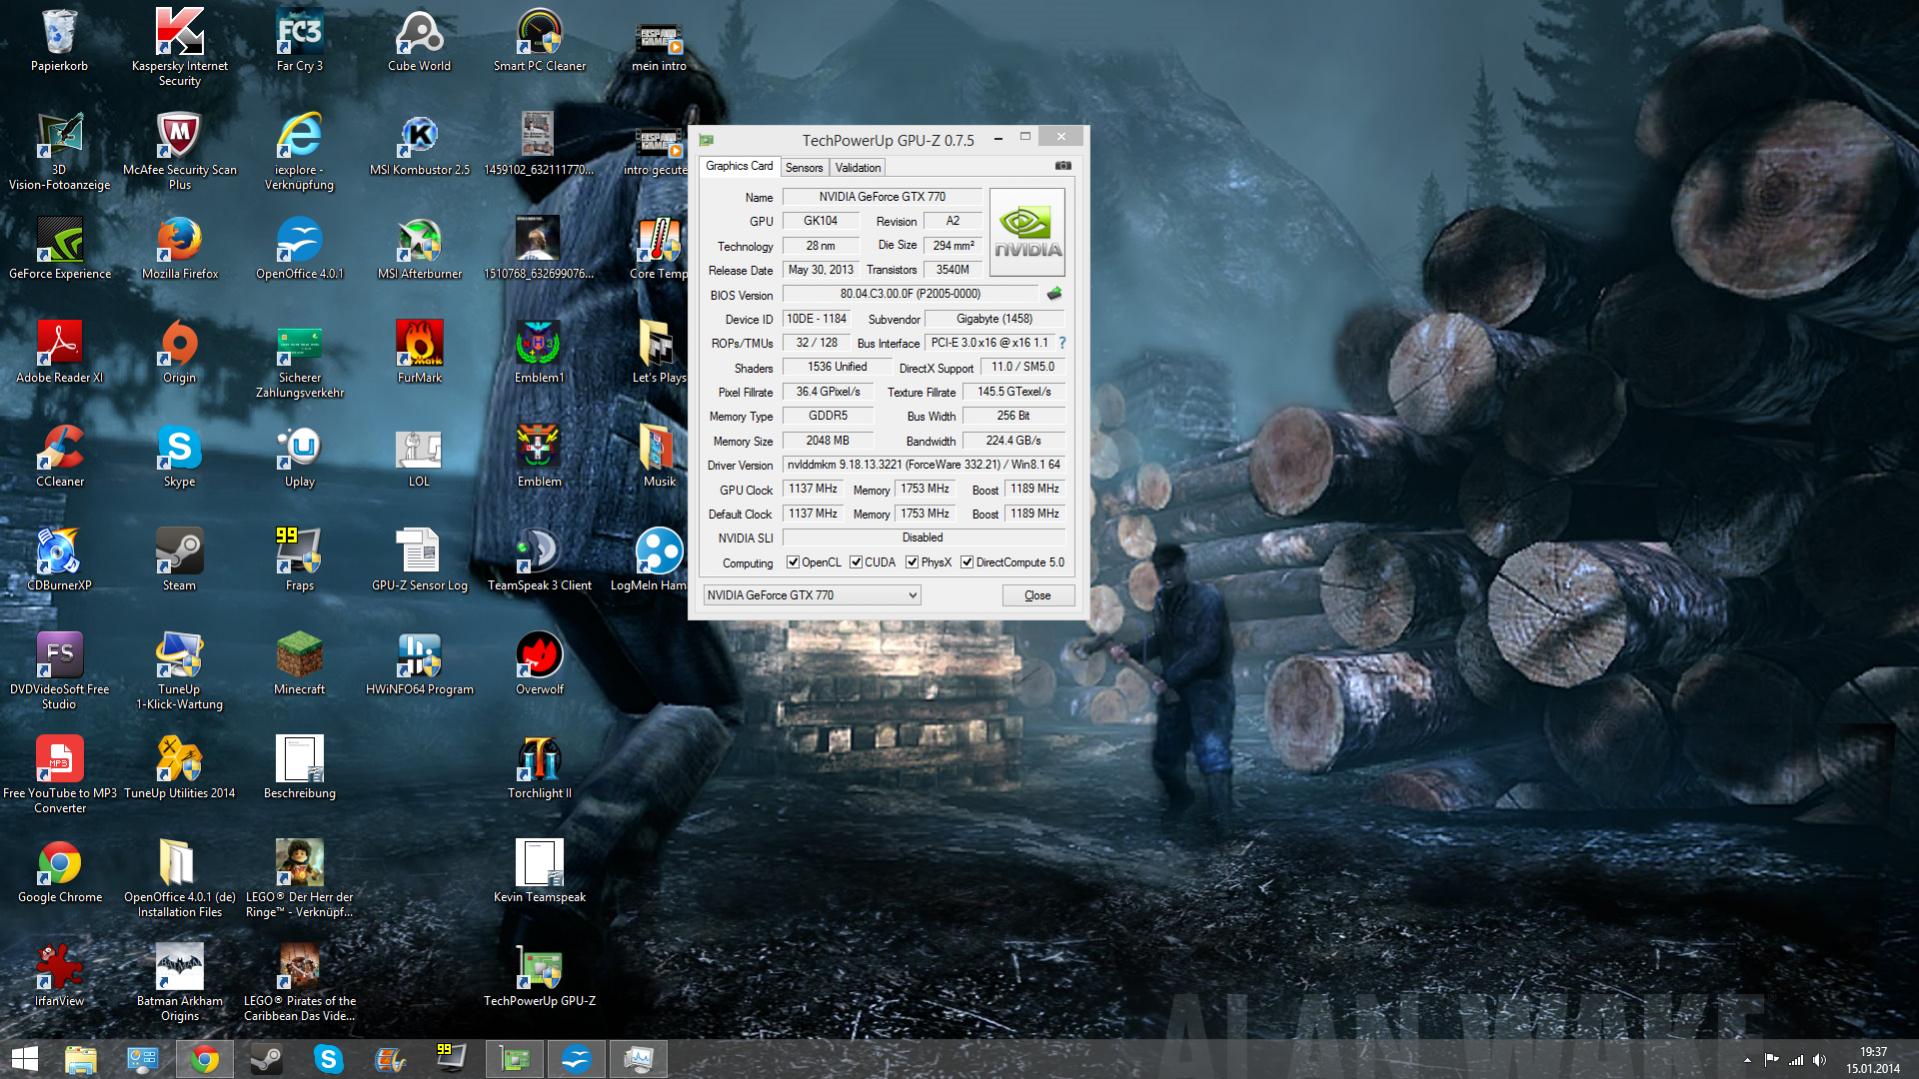Click the Driver Version field
Image resolution: width=1919 pixels, height=1079 pixels.
click(923, 465)
